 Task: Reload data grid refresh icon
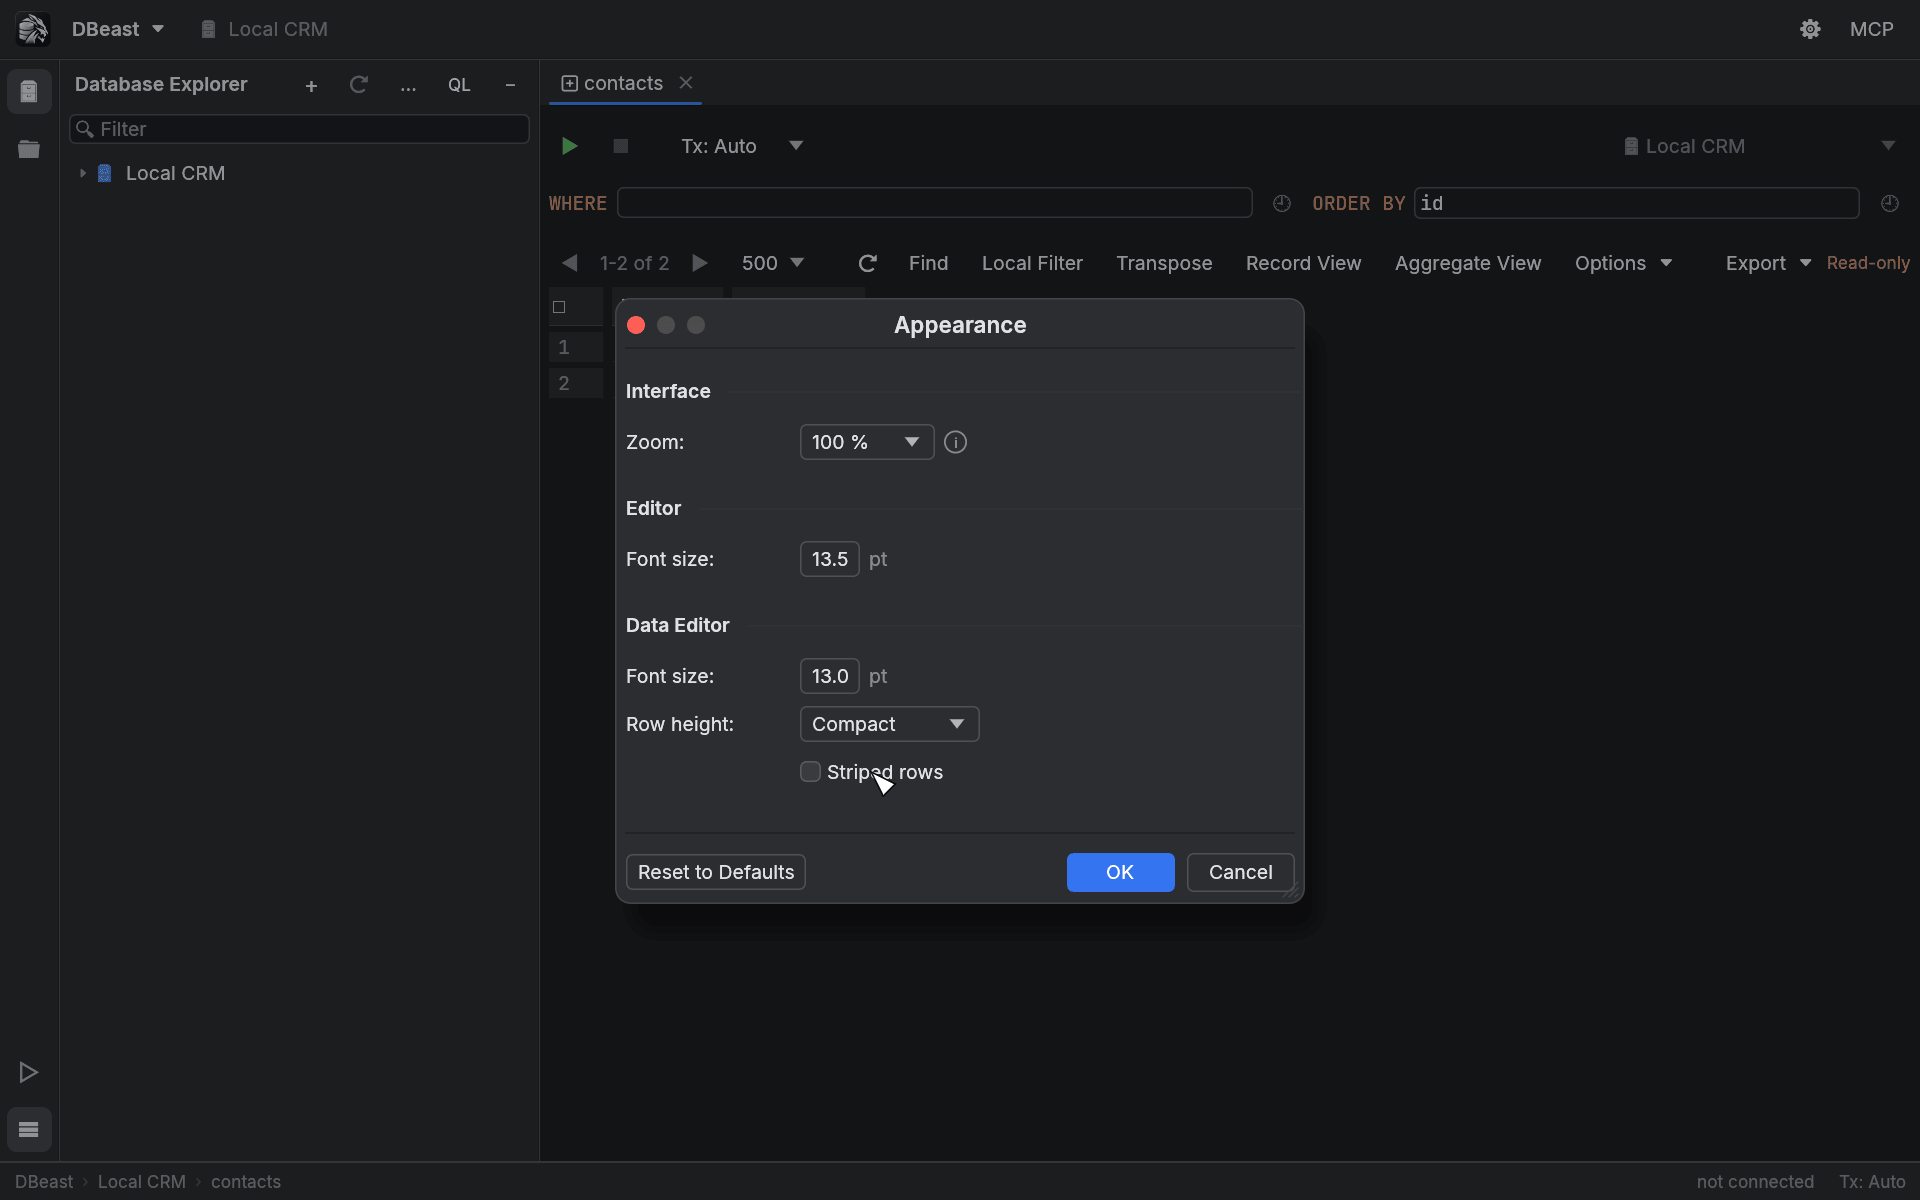click(867, 263)
